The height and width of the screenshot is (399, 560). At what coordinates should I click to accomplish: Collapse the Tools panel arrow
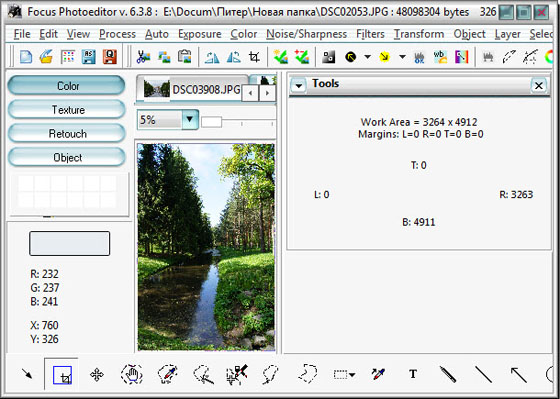pyautogui.click(x=299, y=86)
